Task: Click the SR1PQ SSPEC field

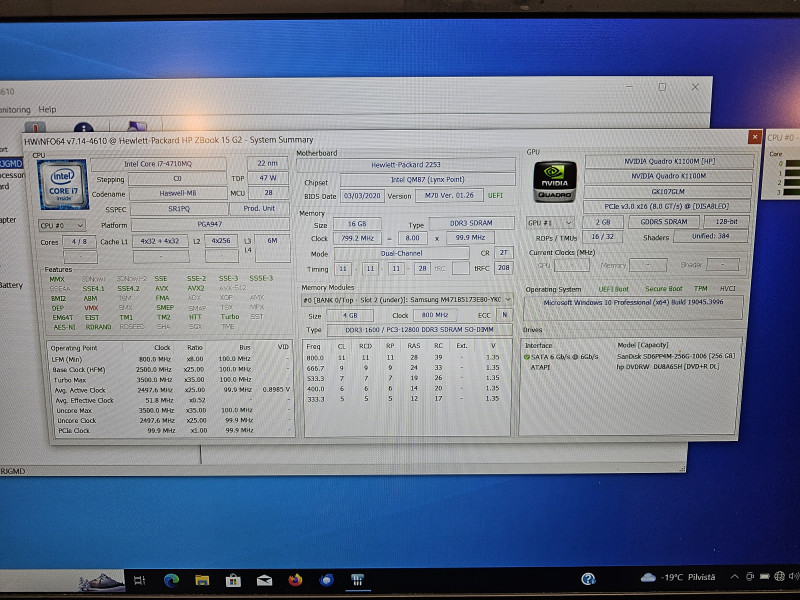Action: 179,209
